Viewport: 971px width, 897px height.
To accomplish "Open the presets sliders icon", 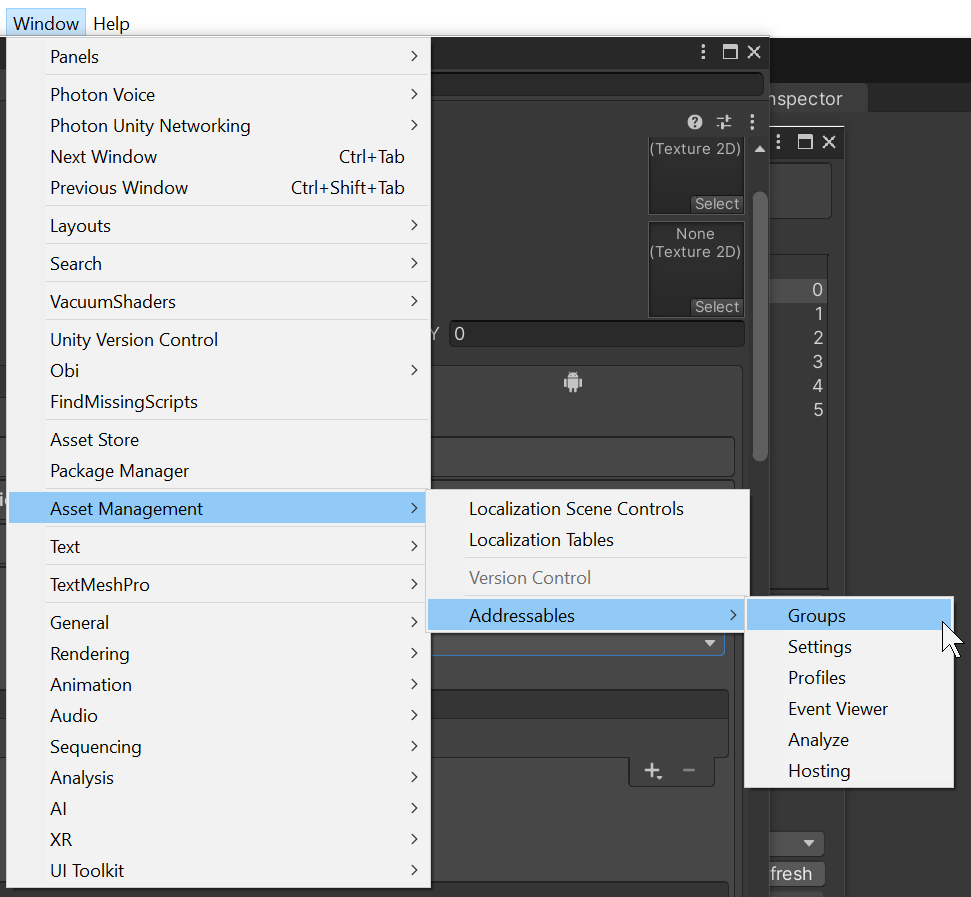I will point(724,122).
